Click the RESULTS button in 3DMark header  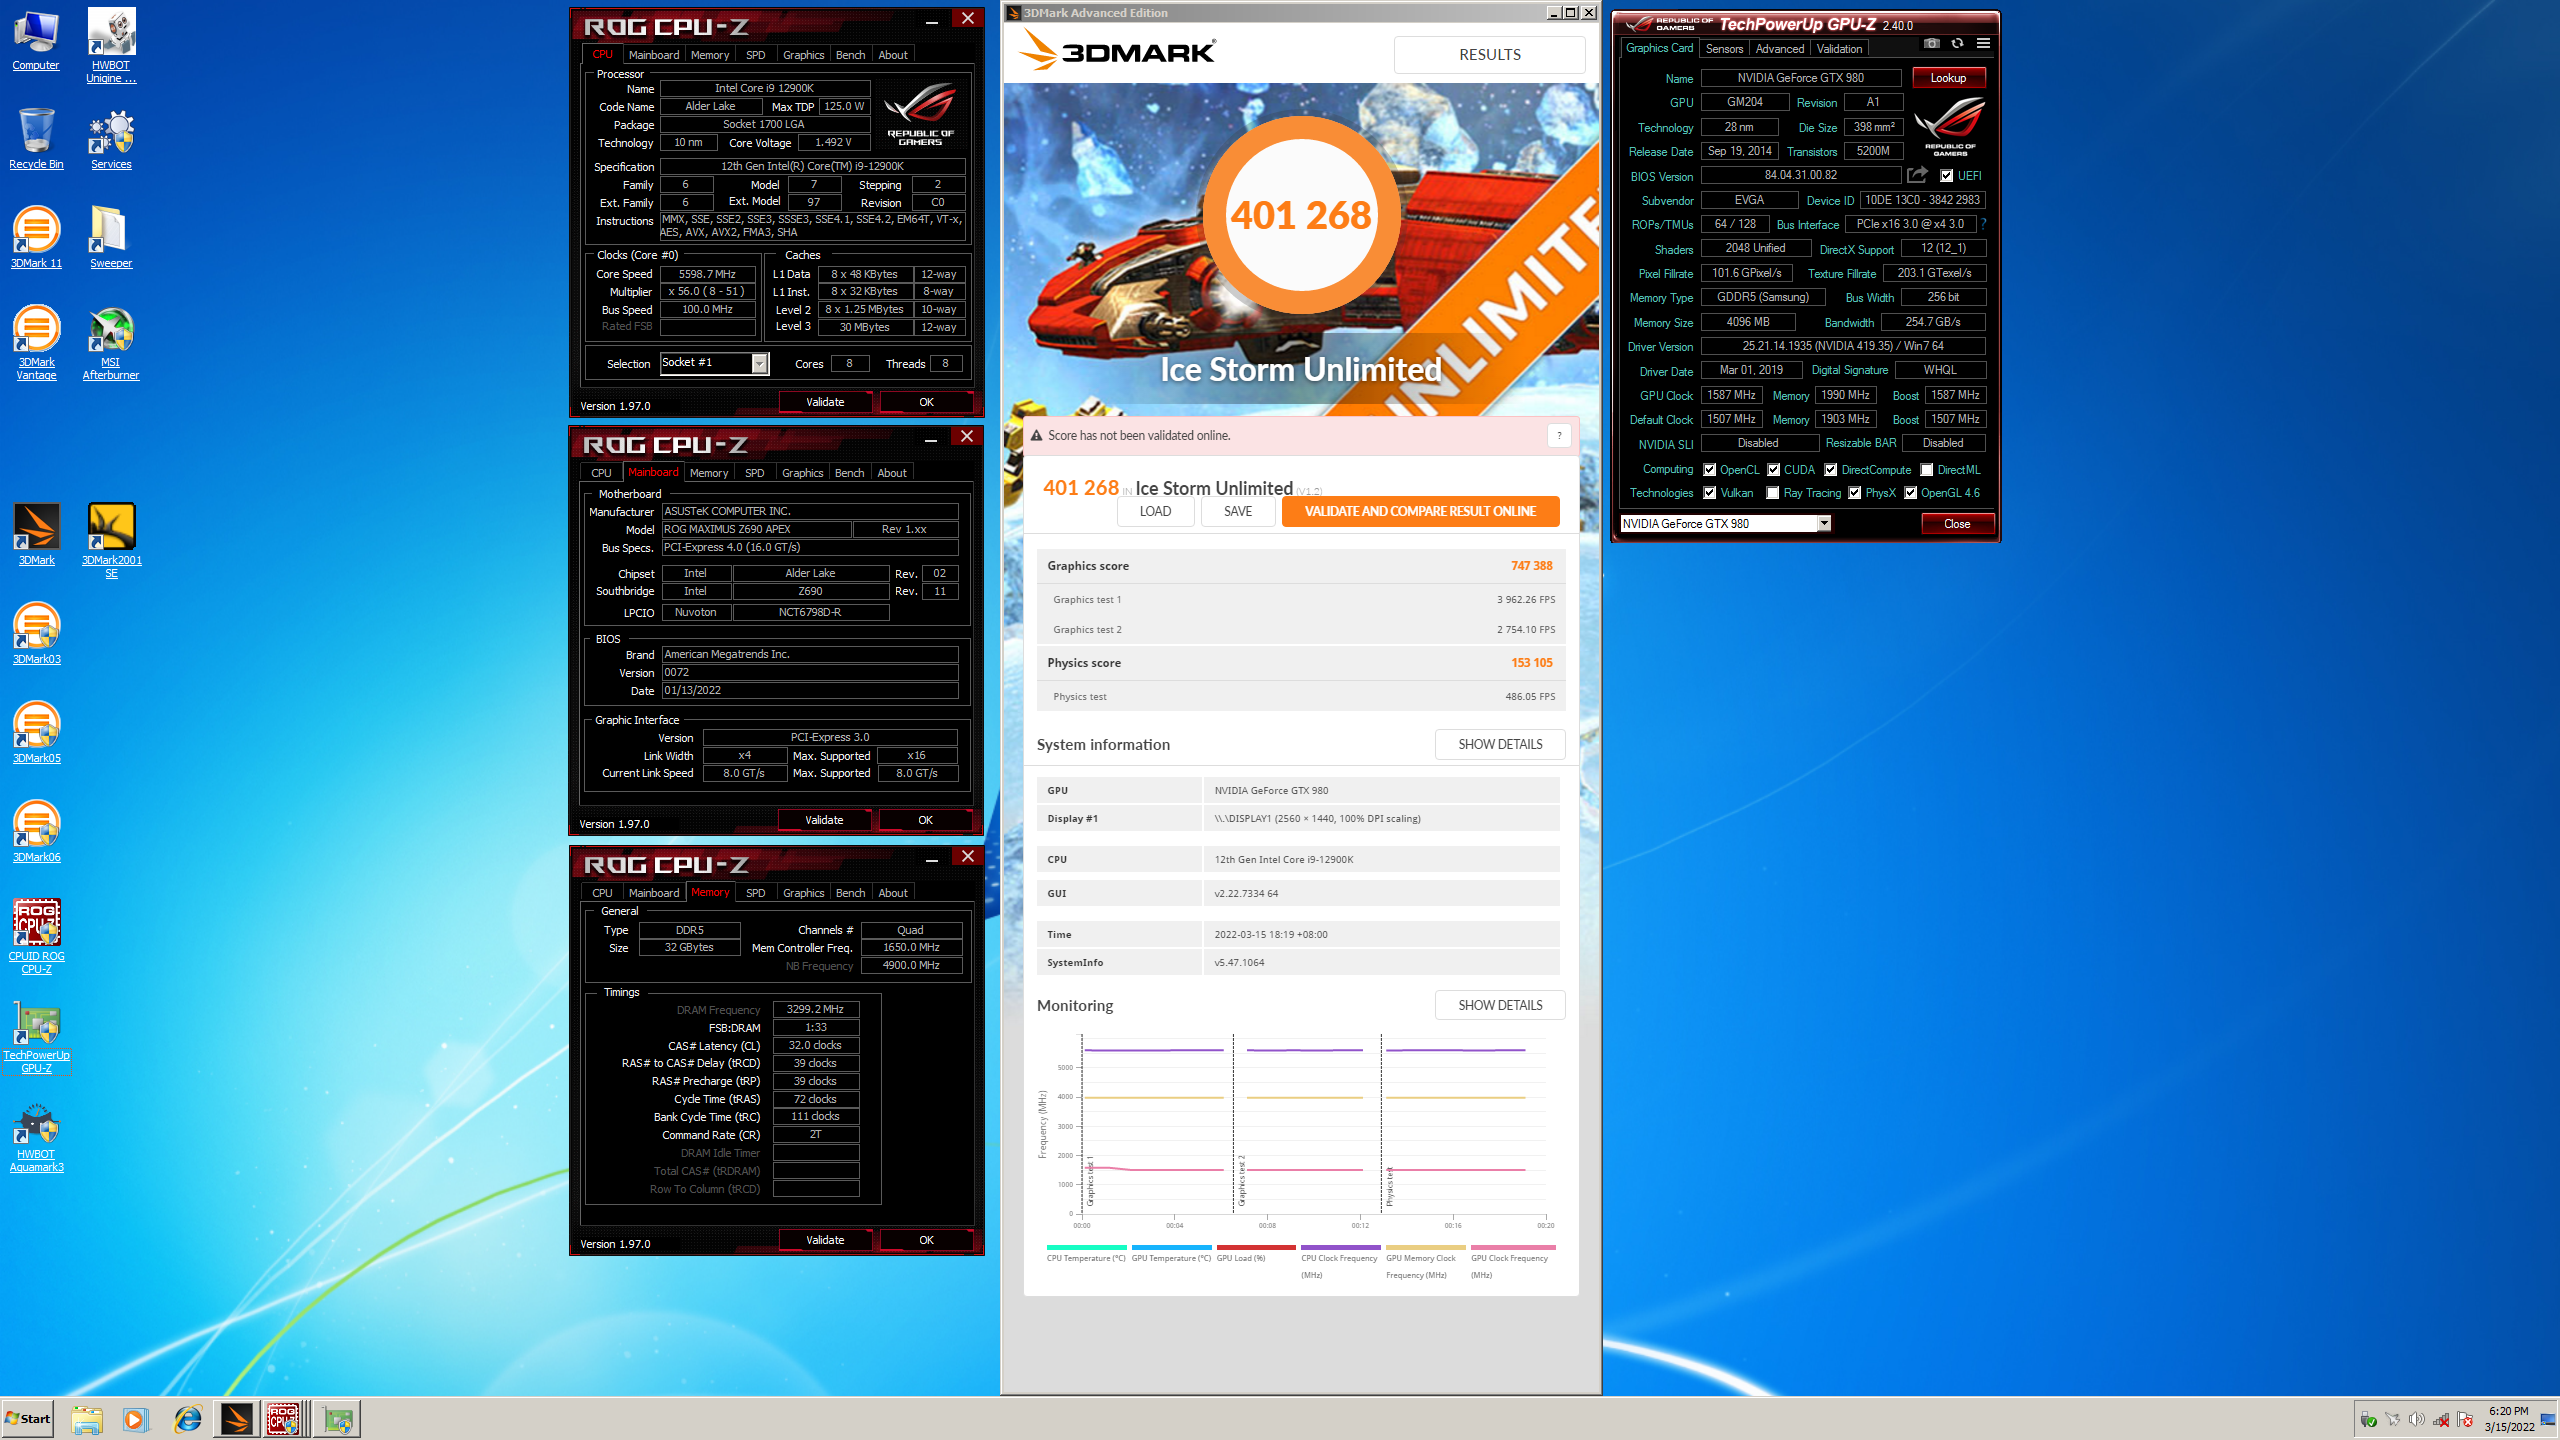1490,55
